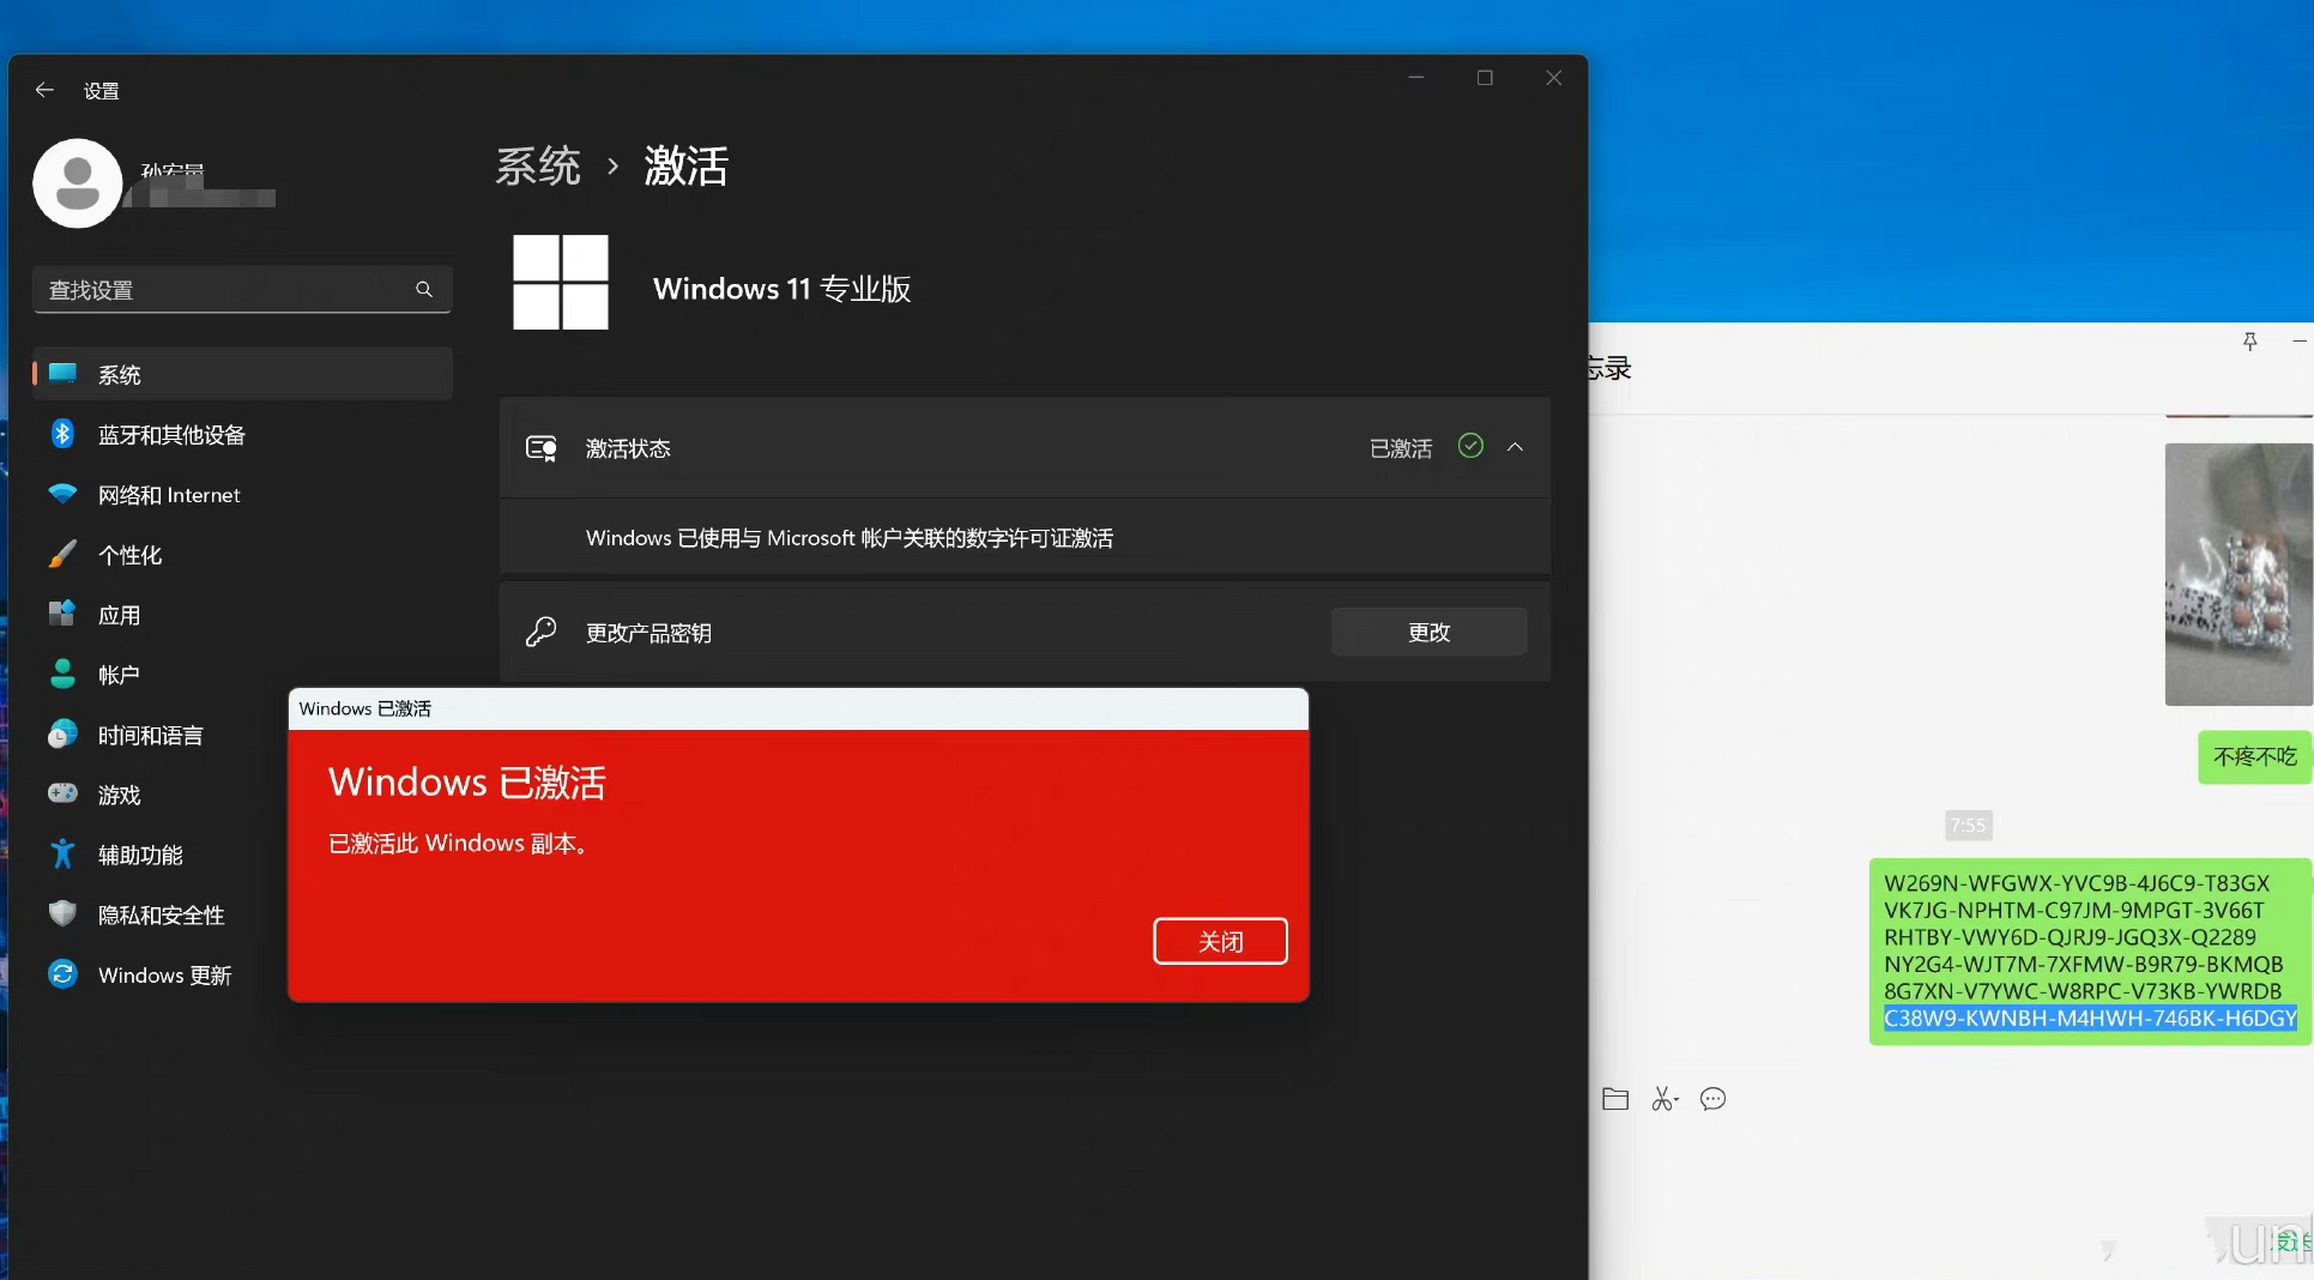The height and width of the screenshot is (1280, 2314).
Task: Click the green activated checkmark icon
Action: 1470,446
